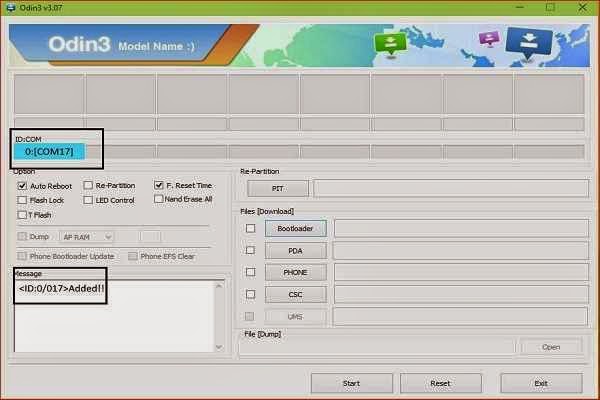This screenshot has height=400, width=600.
Task: Expand the AP RAM dropdown
Action: [87, 237]
